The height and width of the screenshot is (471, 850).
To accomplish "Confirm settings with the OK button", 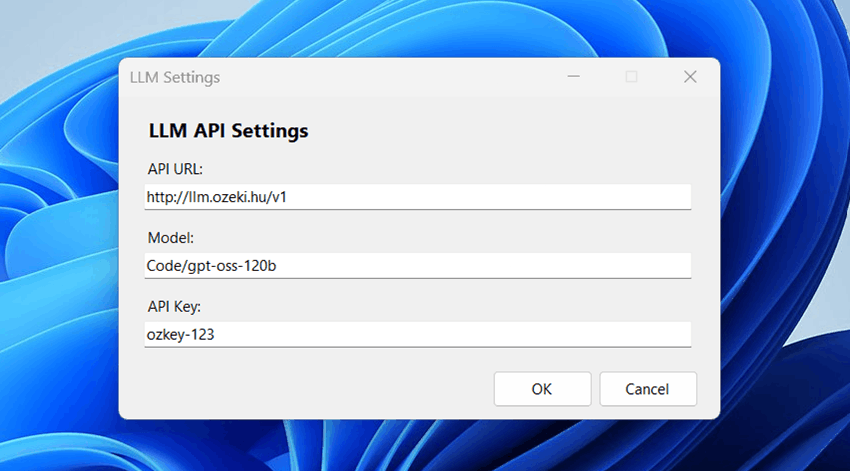I will (542, 389).
